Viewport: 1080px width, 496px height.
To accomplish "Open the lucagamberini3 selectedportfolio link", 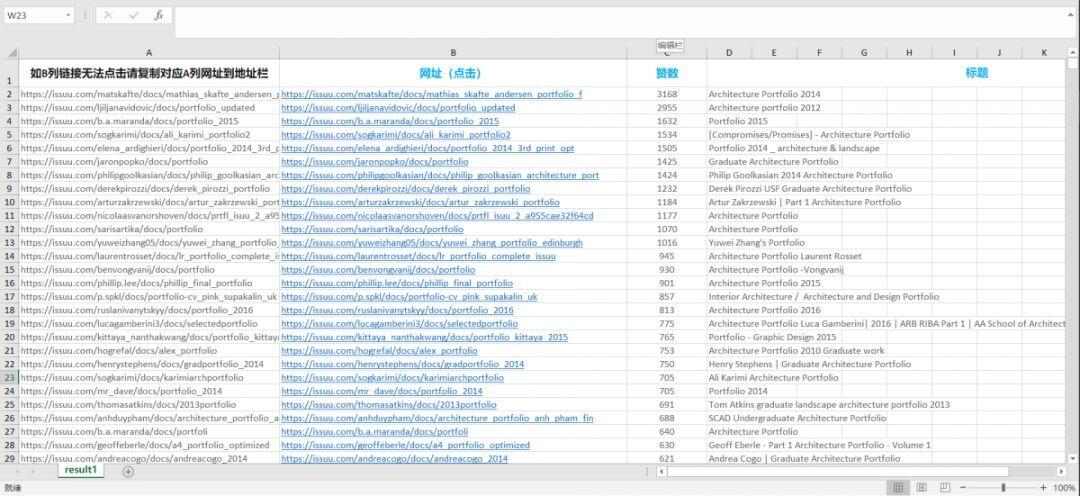I will coord(399,323).
